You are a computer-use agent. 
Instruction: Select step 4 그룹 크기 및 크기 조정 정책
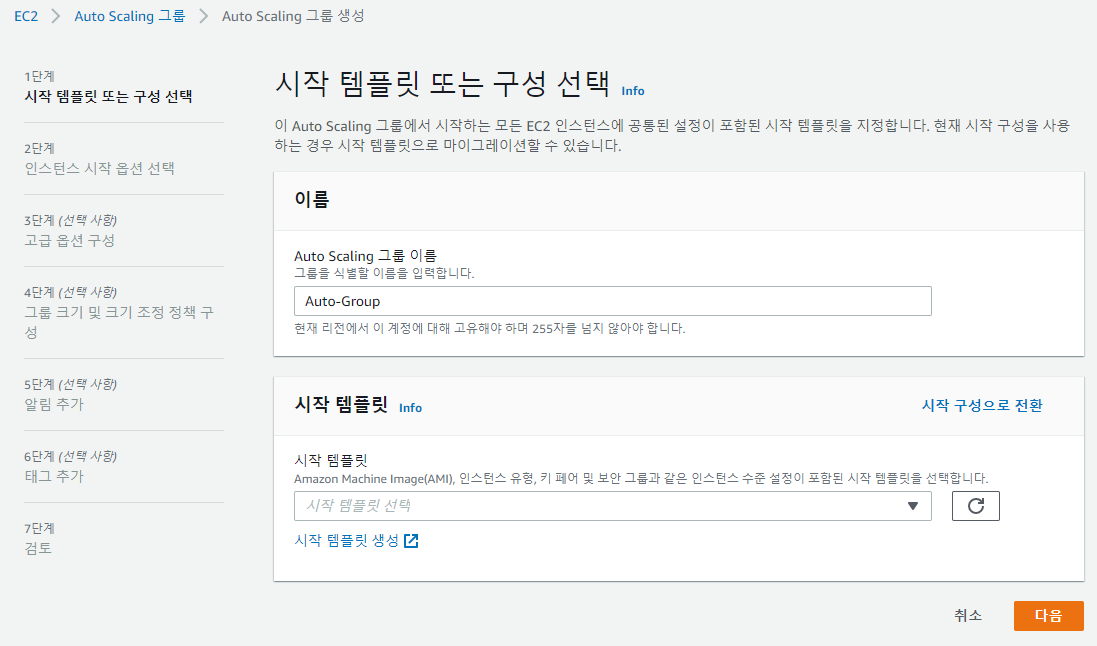click(x=119, y=322)
